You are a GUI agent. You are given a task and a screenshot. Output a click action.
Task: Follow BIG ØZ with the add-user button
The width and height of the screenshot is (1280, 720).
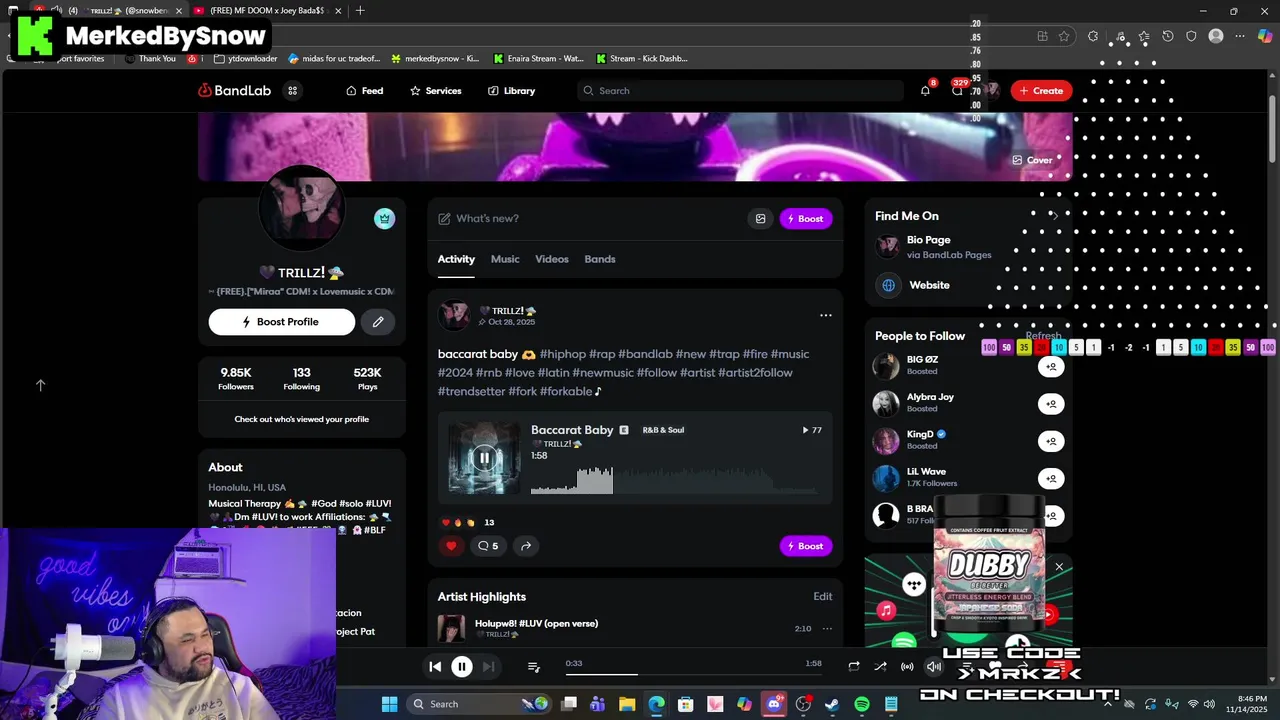click(x=1051, y=367)
